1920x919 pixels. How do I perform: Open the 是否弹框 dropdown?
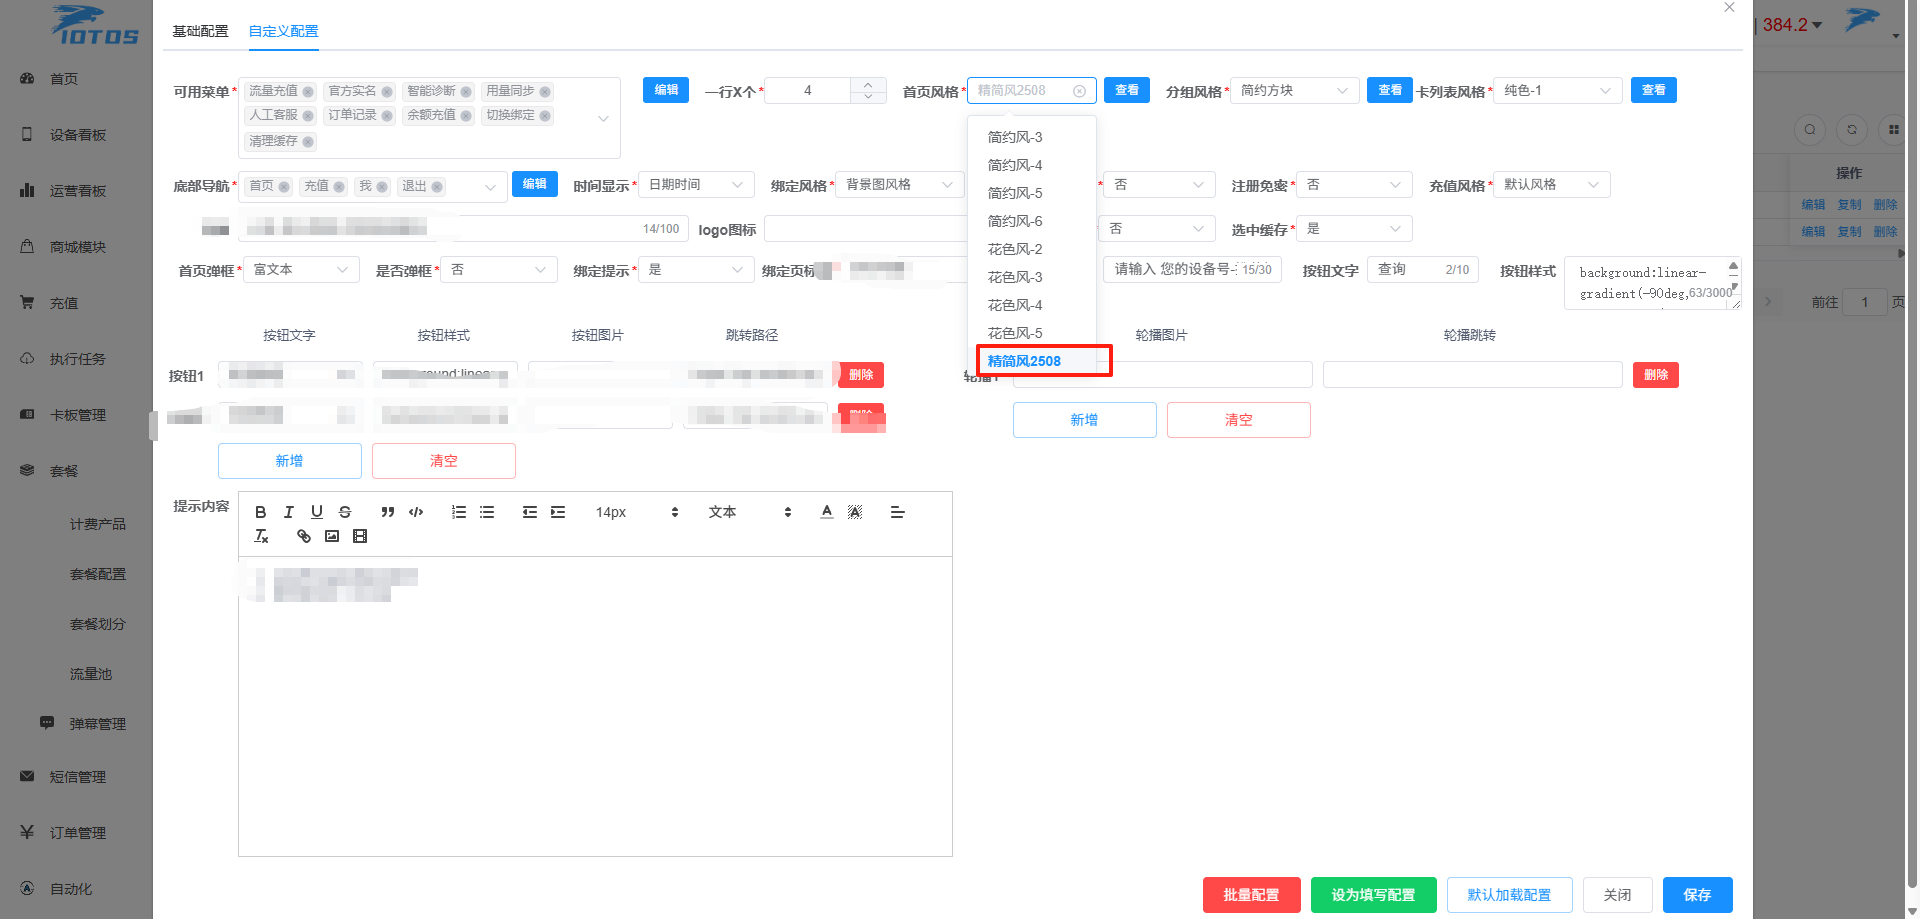pyautogui.click(x=499, y=270)
